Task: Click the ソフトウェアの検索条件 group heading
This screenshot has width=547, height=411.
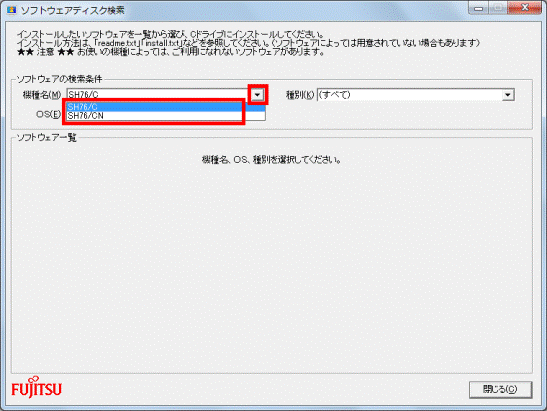Action: (59, 79)
